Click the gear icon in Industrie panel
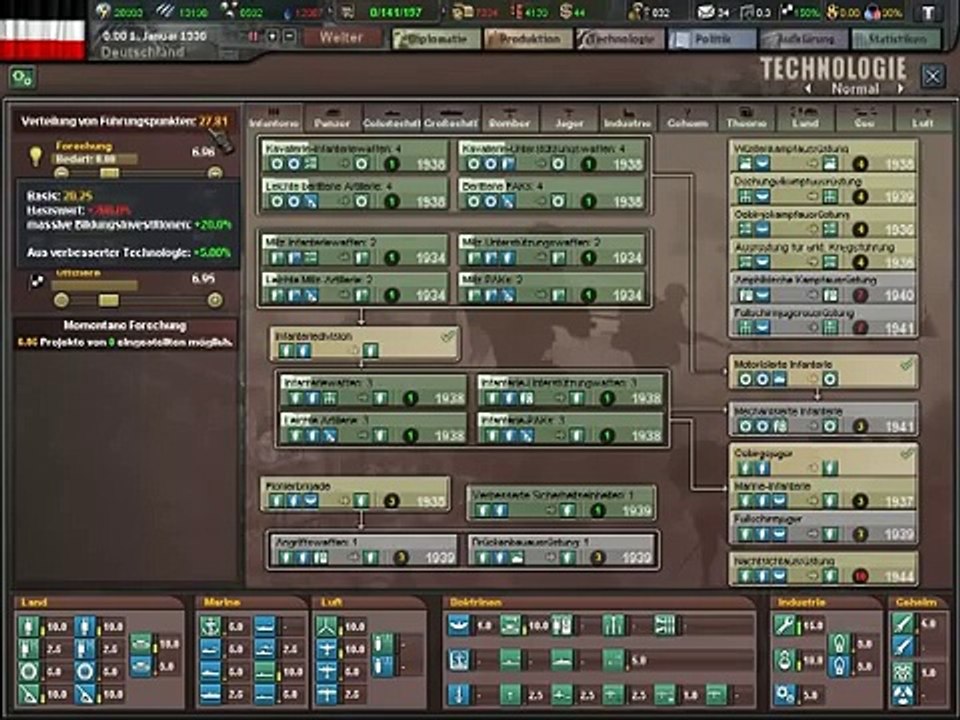The width and height of the screenshot is (960, 720). (x=785, y=694)
